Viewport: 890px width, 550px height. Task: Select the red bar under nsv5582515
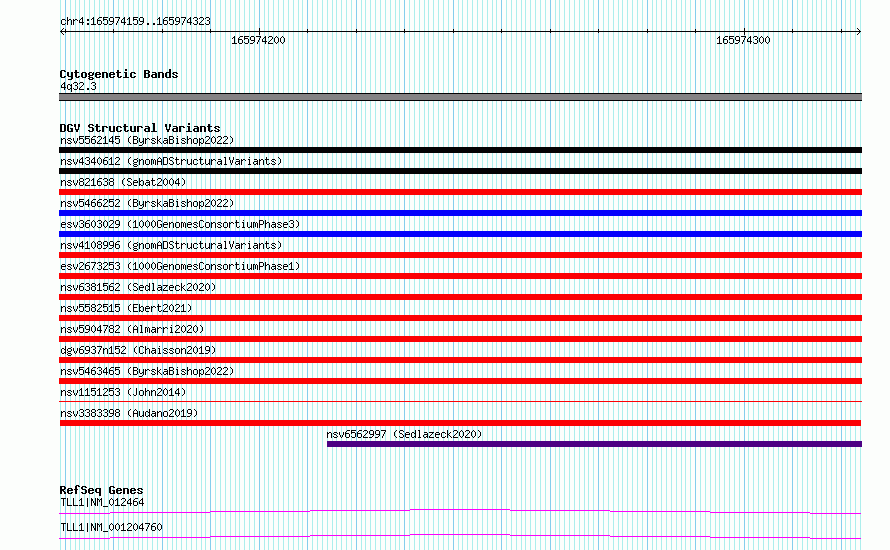pyautogui.click(x=460, y=318)
